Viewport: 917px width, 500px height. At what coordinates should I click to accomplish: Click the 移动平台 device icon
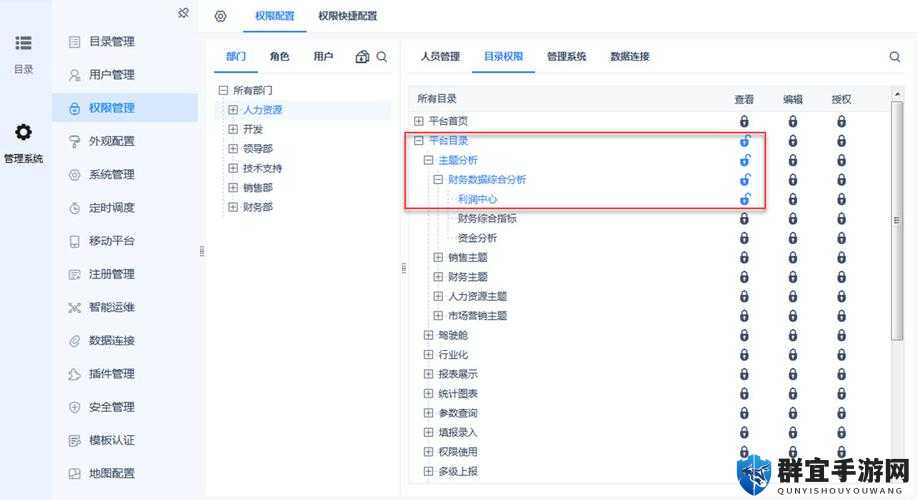point(74,241)
